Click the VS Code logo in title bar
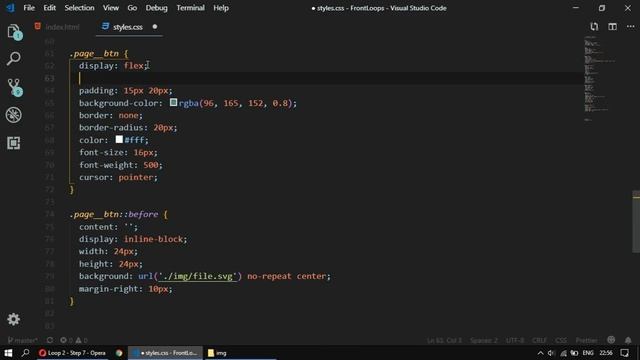The height and width of the screenshot is (360, 640). pyautogui.click(x=10, y=8)
